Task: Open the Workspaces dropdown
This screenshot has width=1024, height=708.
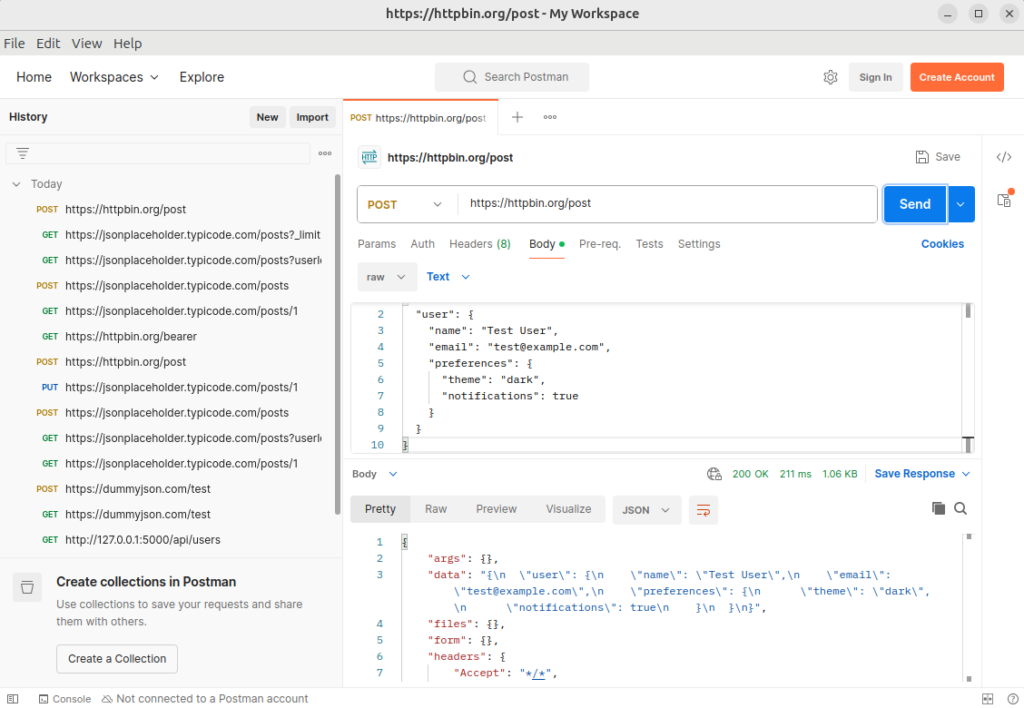Action: point(114,77)
